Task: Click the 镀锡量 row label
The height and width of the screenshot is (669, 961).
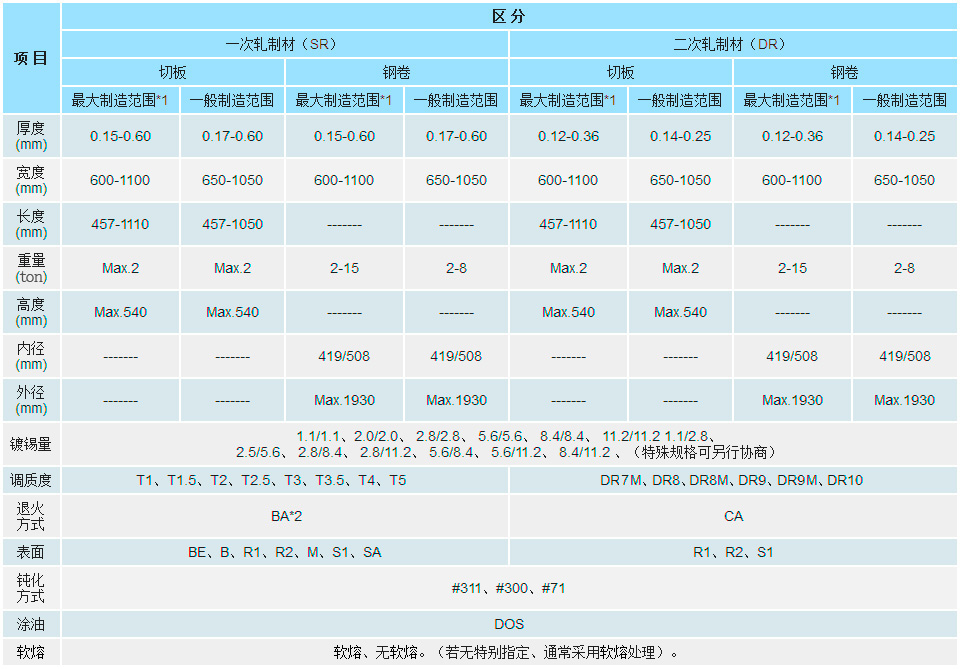Action: tap(31, 444)
